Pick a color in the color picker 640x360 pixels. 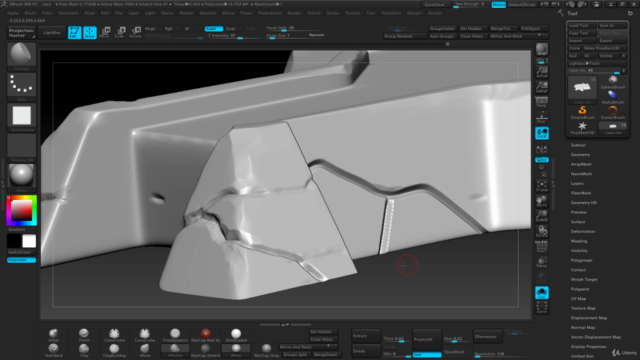click(x=22, y=210)
